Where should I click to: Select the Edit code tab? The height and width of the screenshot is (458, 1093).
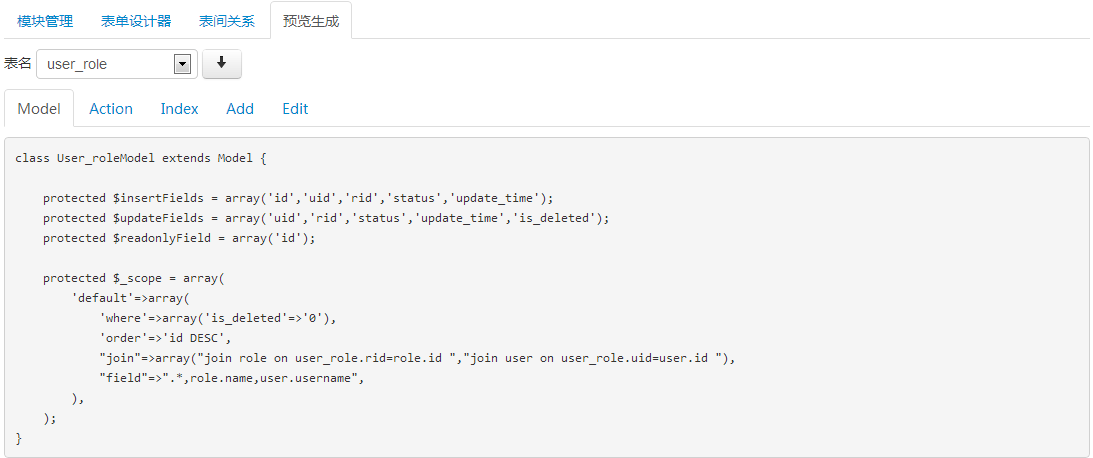point(295,109)
